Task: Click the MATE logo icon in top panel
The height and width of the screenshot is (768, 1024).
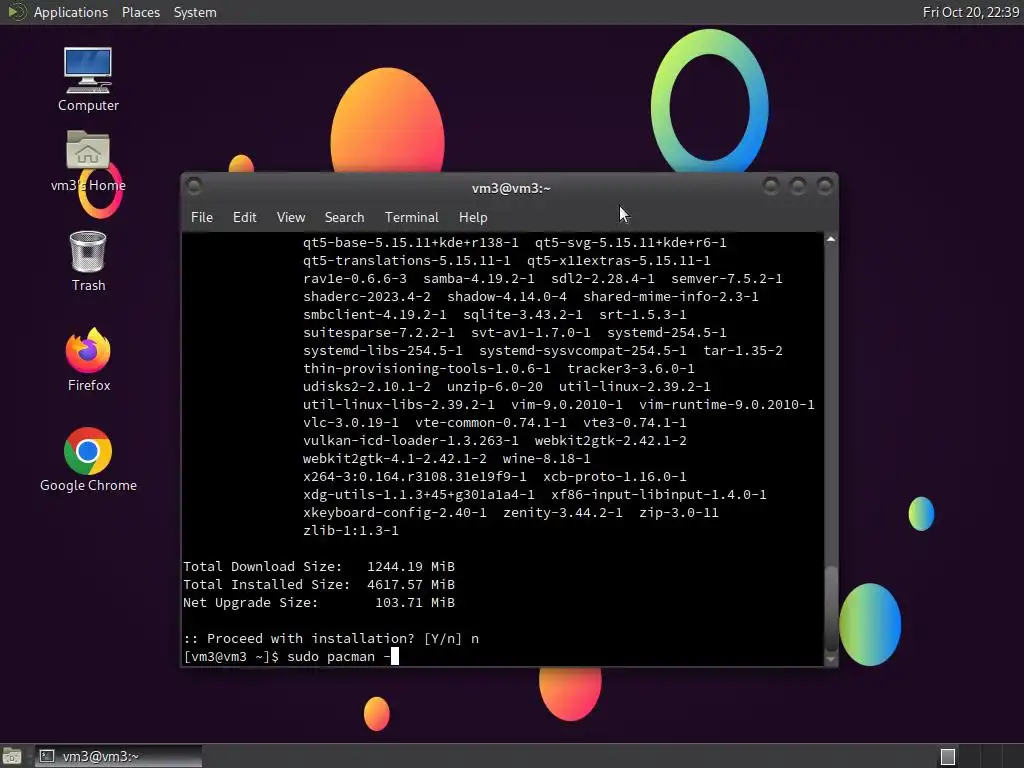Action: (16, 12)
